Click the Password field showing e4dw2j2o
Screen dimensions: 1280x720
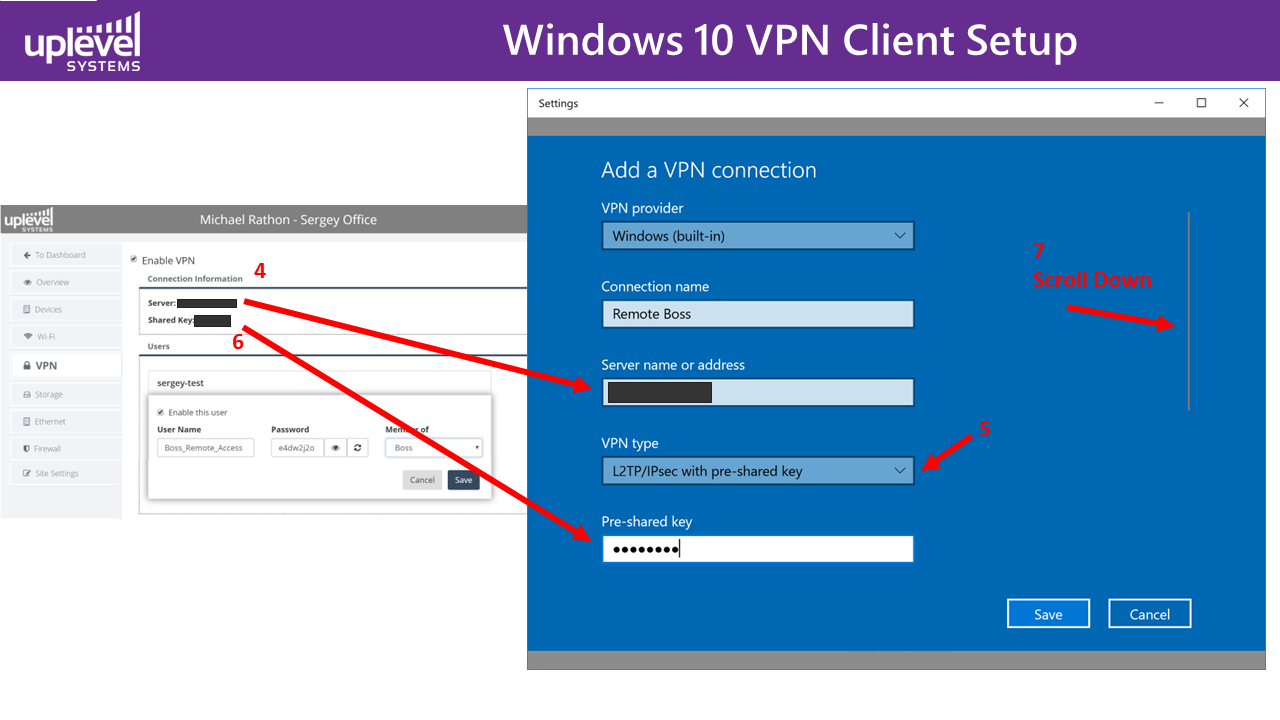tap(297, 448)
